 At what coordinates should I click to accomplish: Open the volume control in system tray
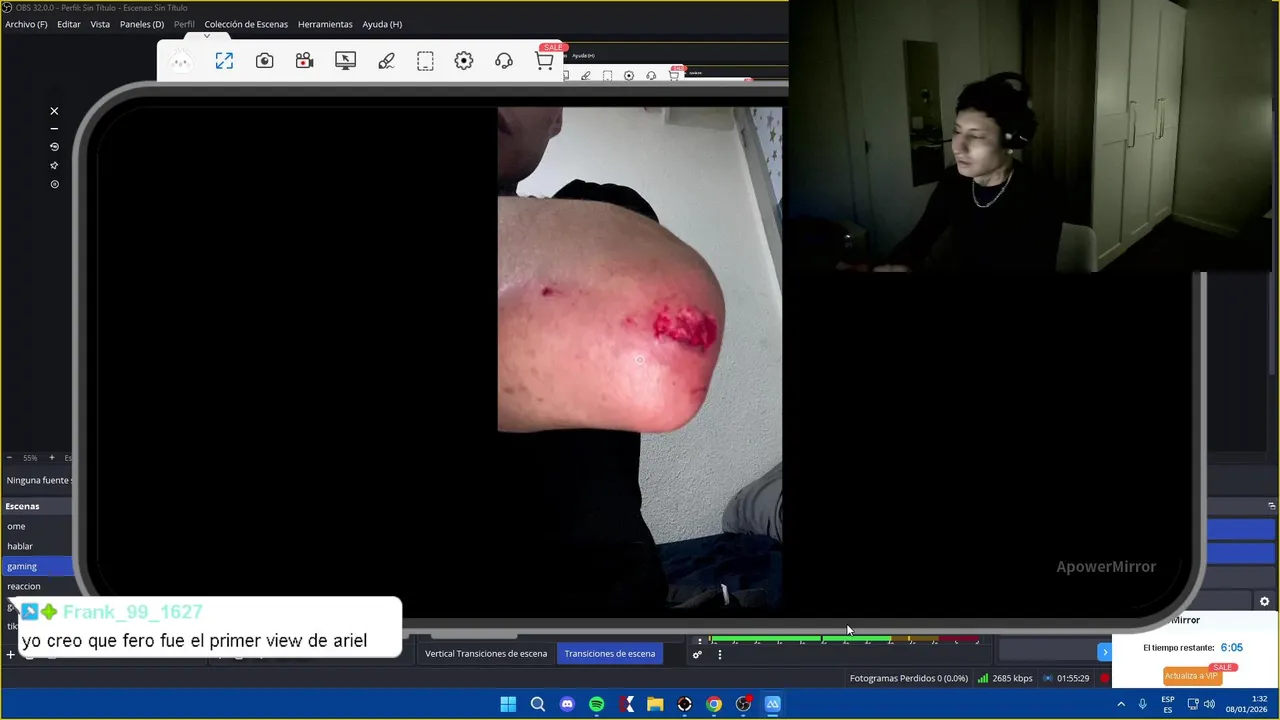point(1210,704)
